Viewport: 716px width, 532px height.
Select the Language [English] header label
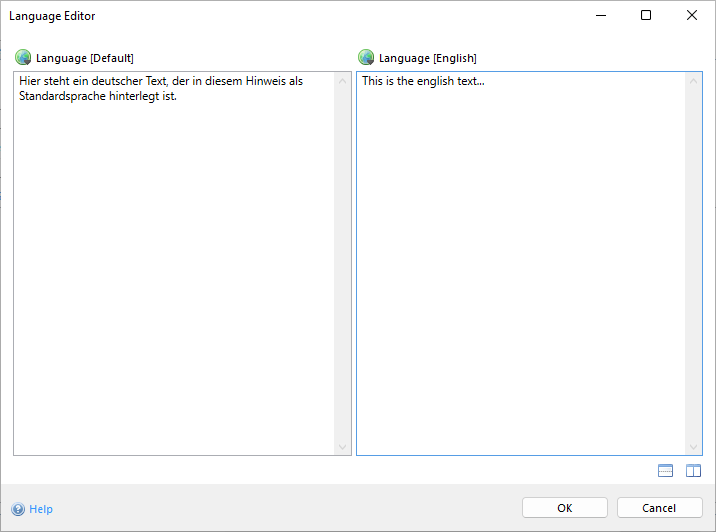click(x=428, y=58)
